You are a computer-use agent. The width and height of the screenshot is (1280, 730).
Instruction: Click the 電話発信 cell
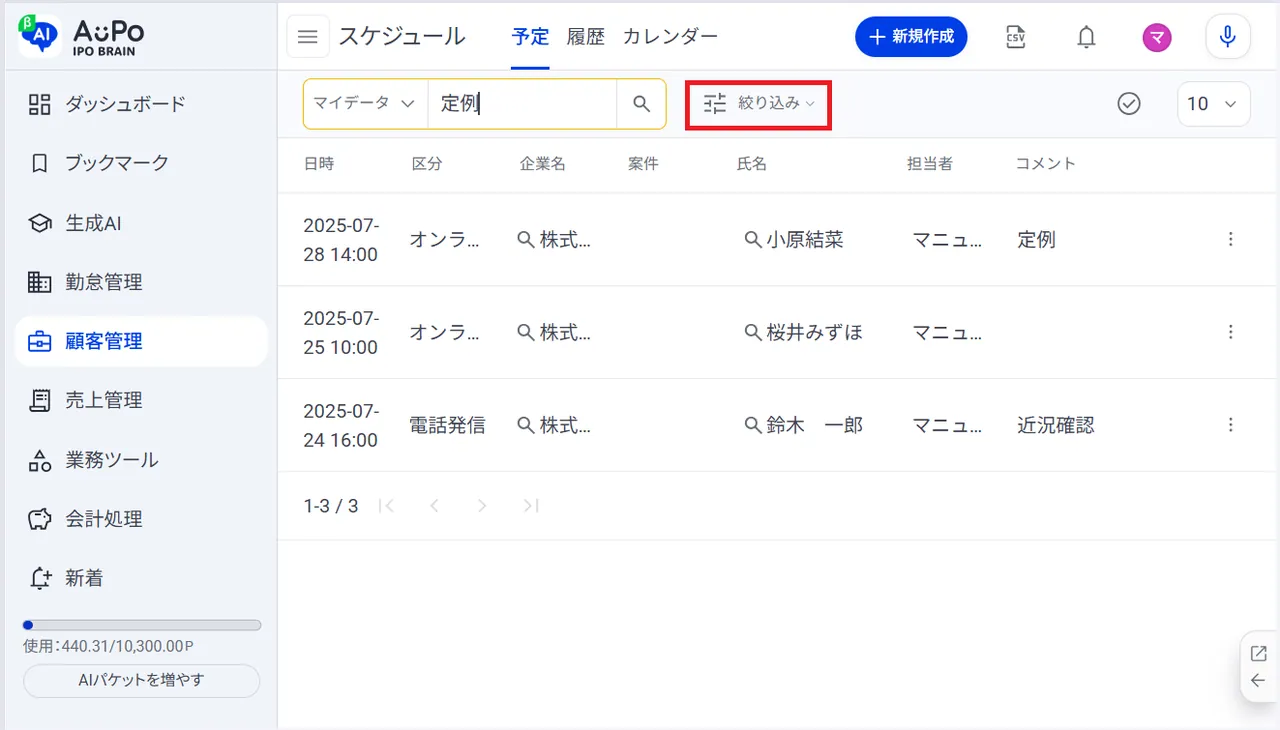[447, 425]
